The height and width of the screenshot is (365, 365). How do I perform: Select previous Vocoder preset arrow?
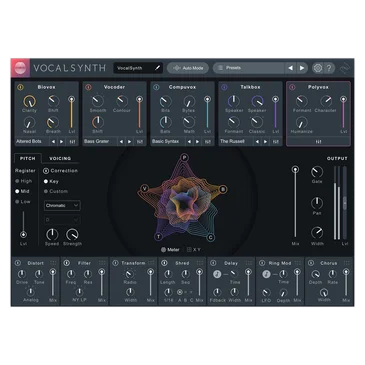pyautogui.click(x=121, y=142)
